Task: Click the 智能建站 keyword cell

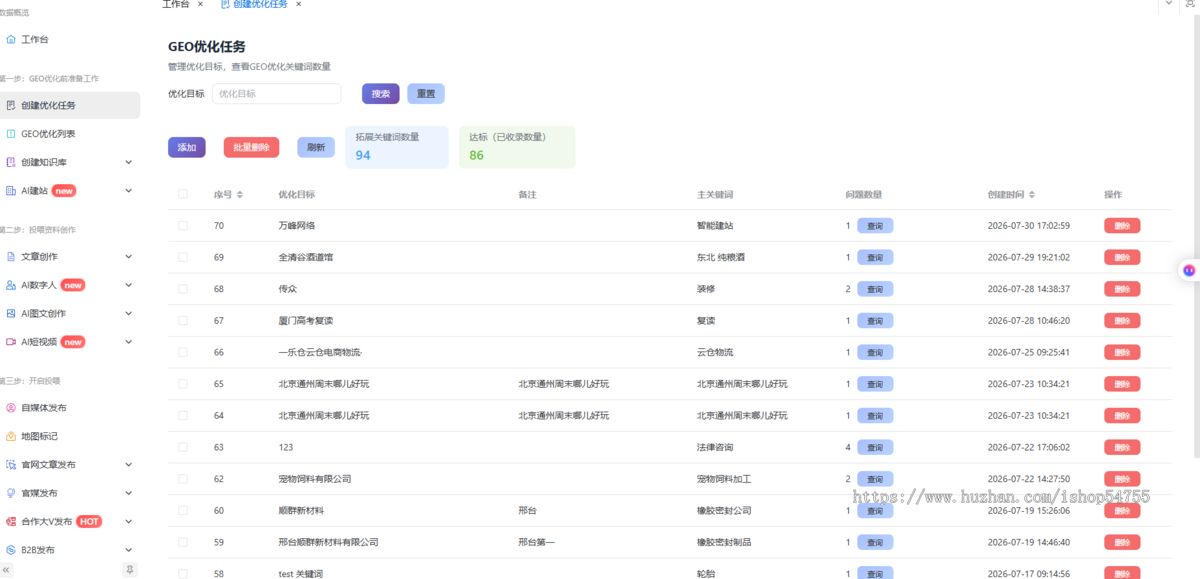Action: (715, 226)
